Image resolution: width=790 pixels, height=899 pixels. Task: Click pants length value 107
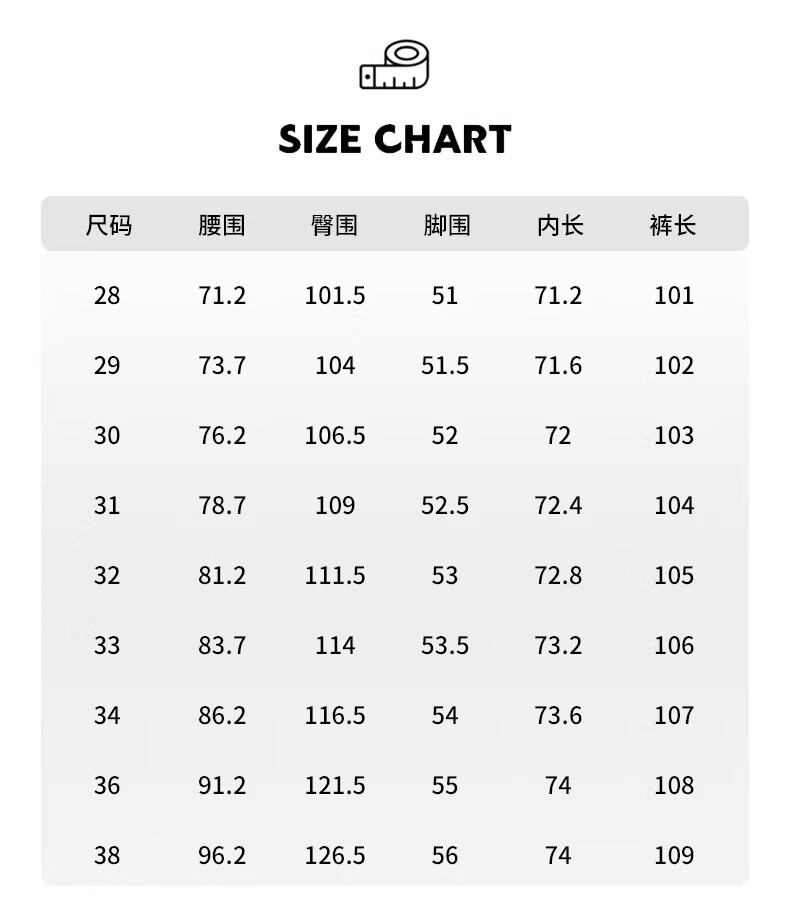pyautogui.click(x=674, y=716)
